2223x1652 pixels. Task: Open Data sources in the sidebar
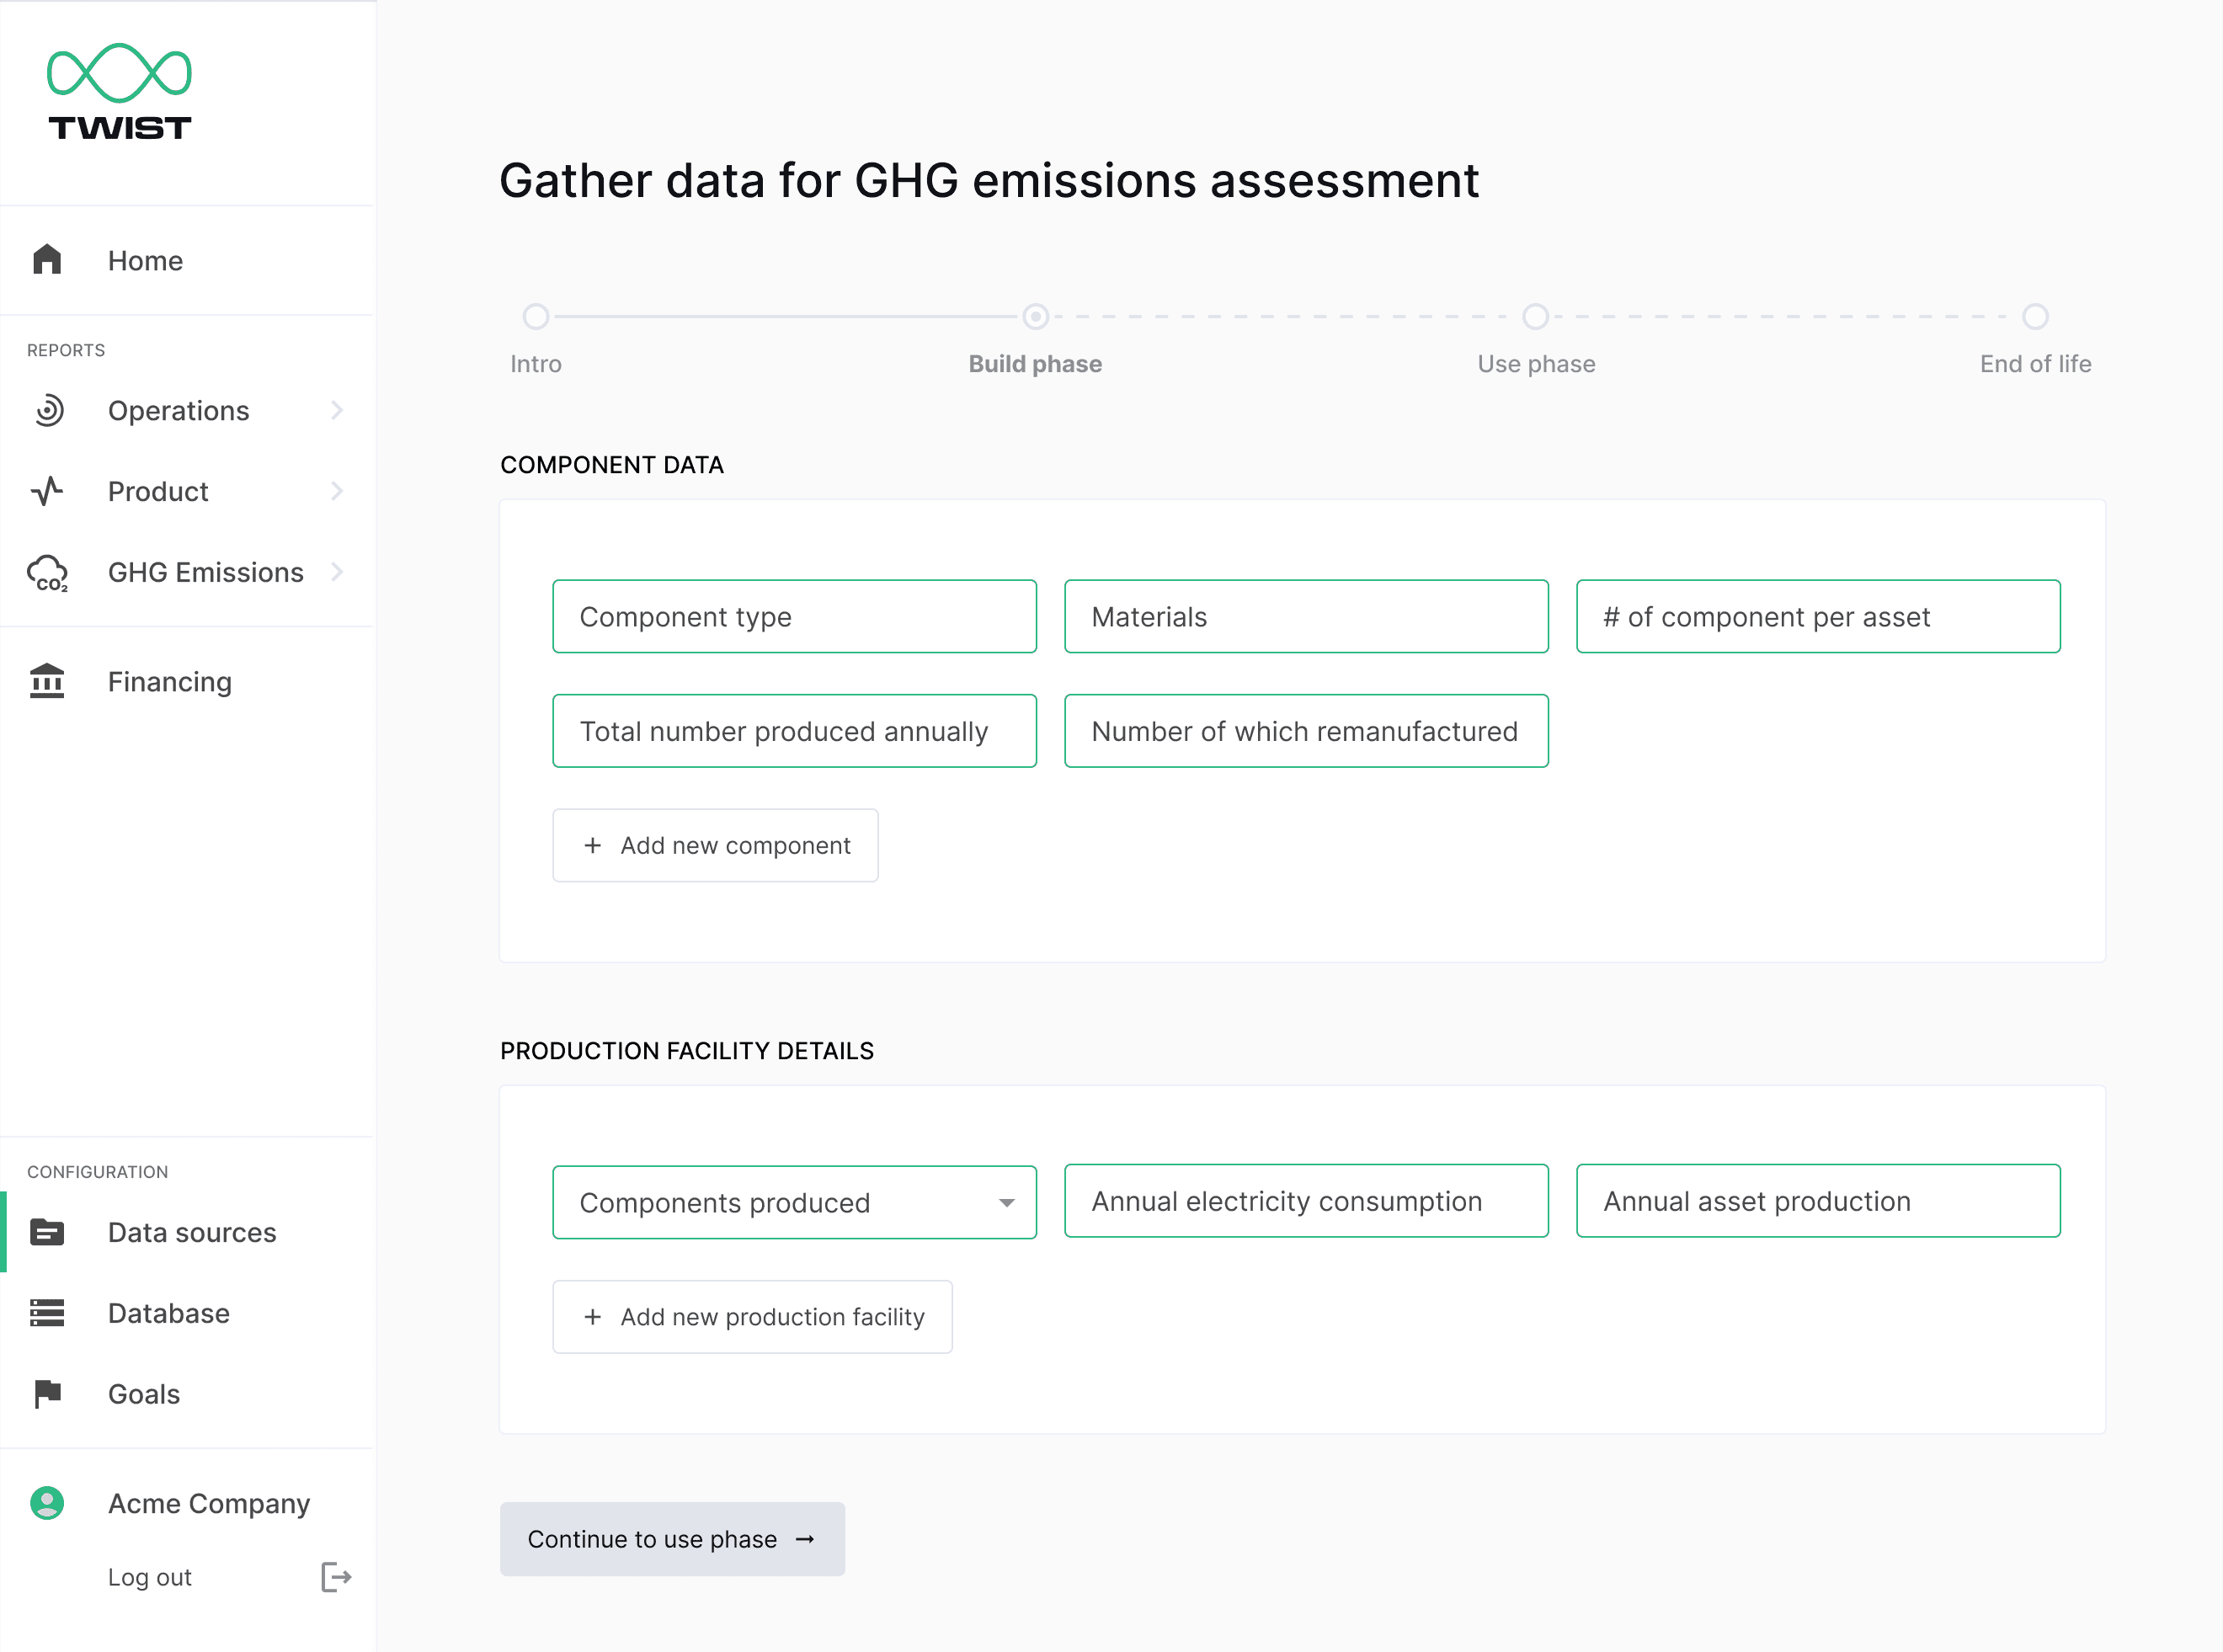pyautogui.click(x=192, y=1232)
